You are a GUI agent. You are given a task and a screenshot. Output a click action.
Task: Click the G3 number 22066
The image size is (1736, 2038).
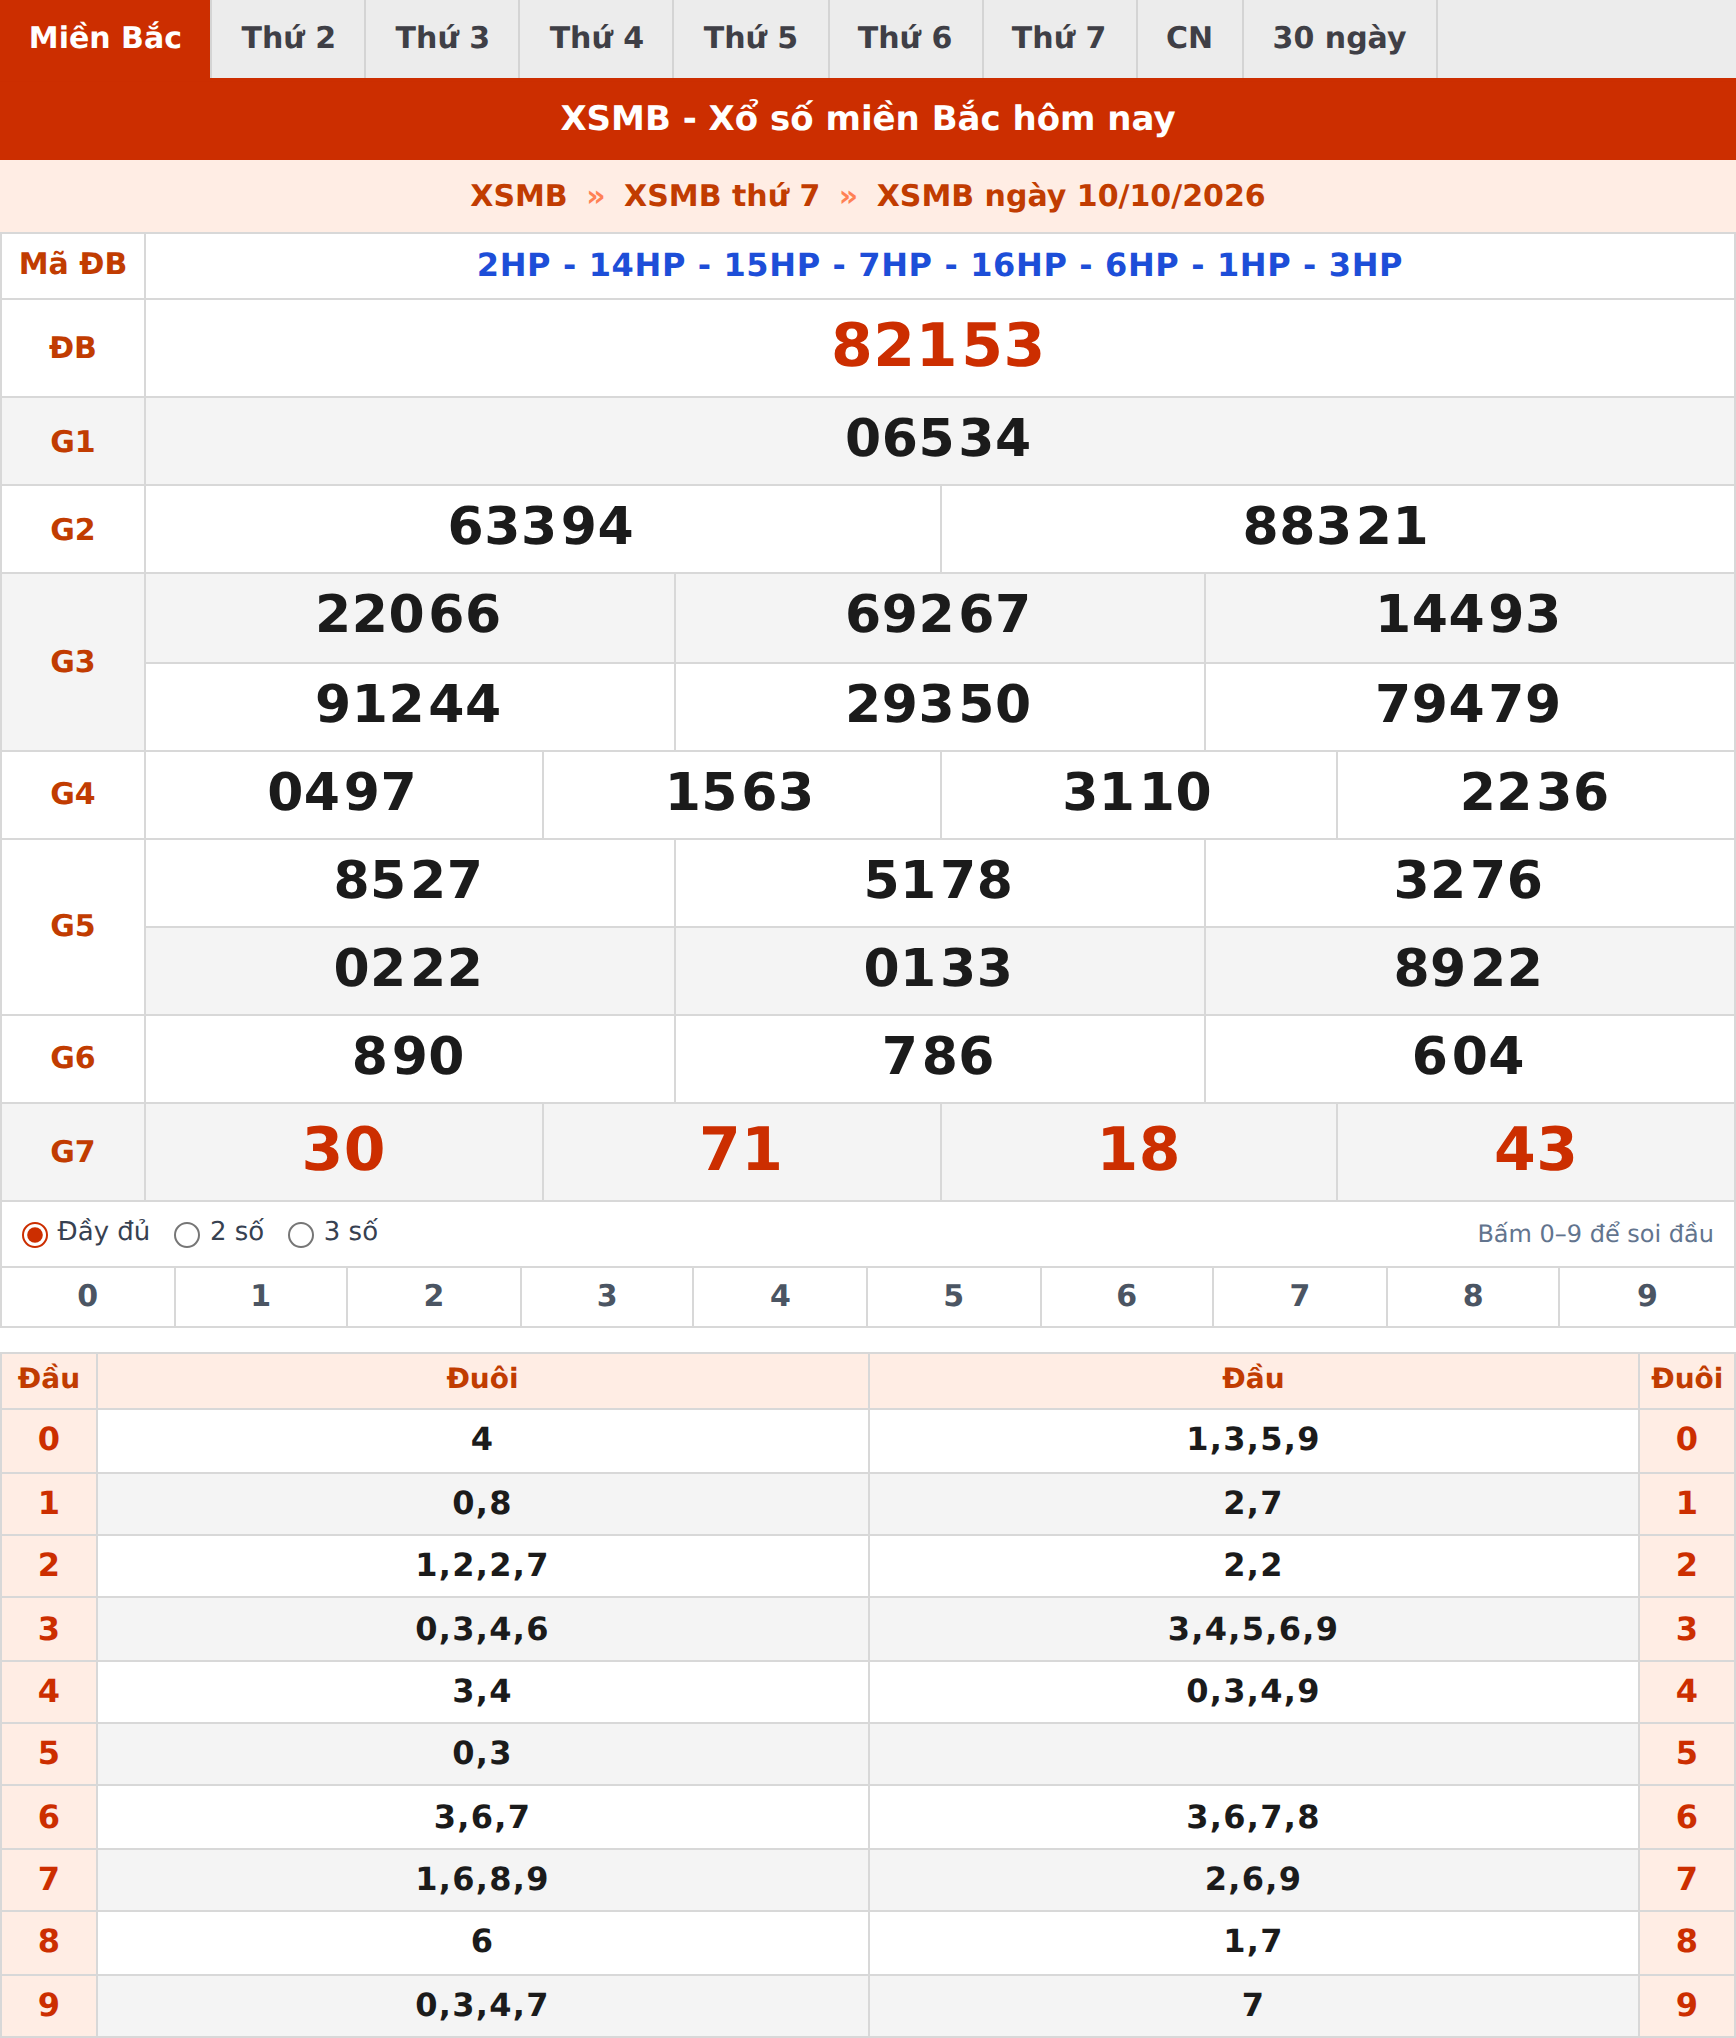pyautogui.click(x=409, y=615)
